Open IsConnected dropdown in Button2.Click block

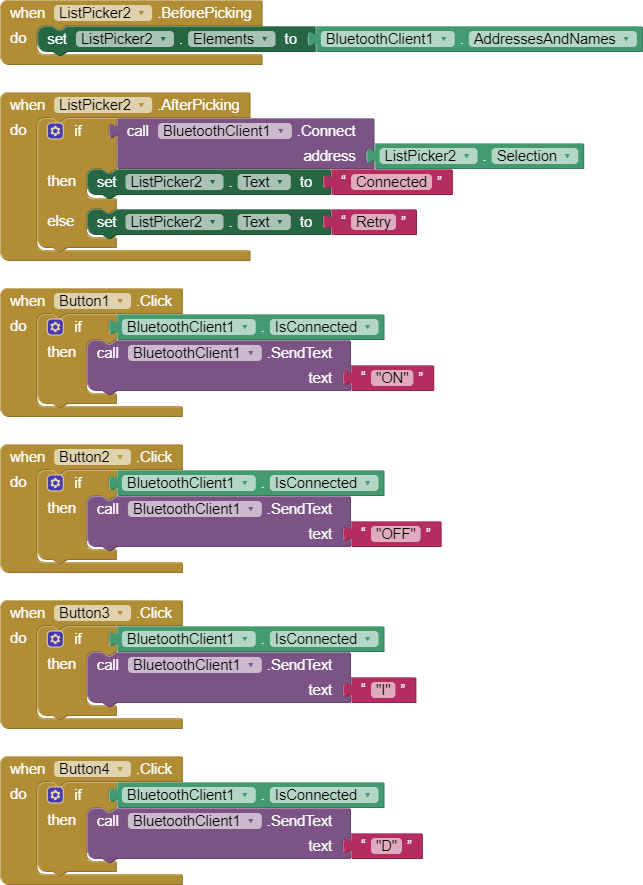point(323,483)
